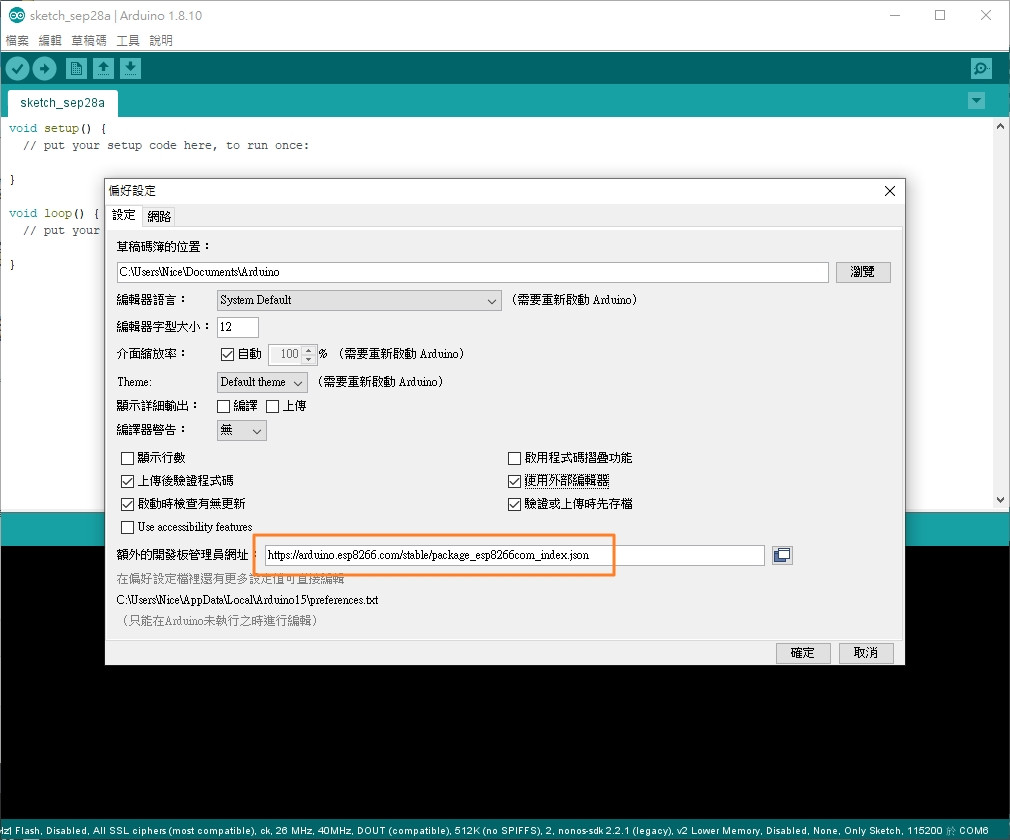
Task: Click the interface scale value 100 field
Action: 285,354
